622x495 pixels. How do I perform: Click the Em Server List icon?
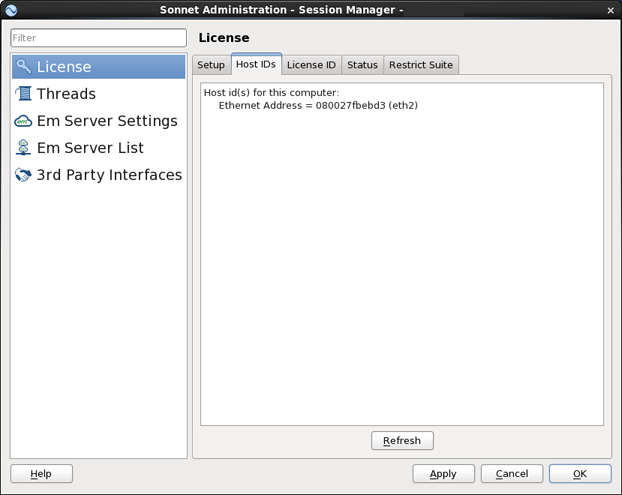pyautogui.click(x=23, y=148)
